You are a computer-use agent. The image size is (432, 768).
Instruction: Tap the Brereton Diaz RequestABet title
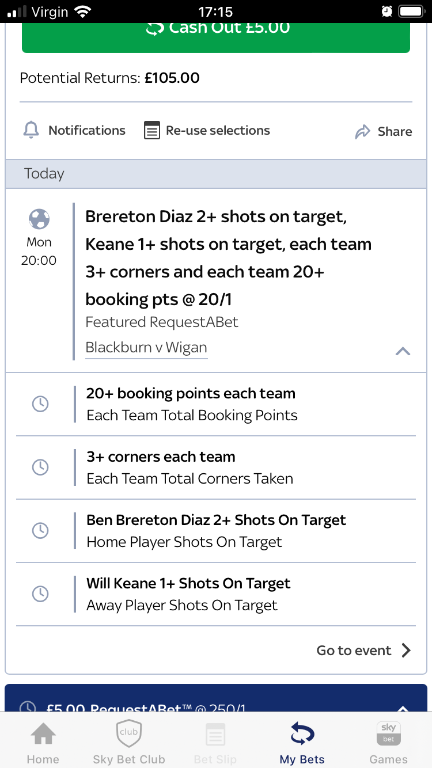click(x=228, y=258)
